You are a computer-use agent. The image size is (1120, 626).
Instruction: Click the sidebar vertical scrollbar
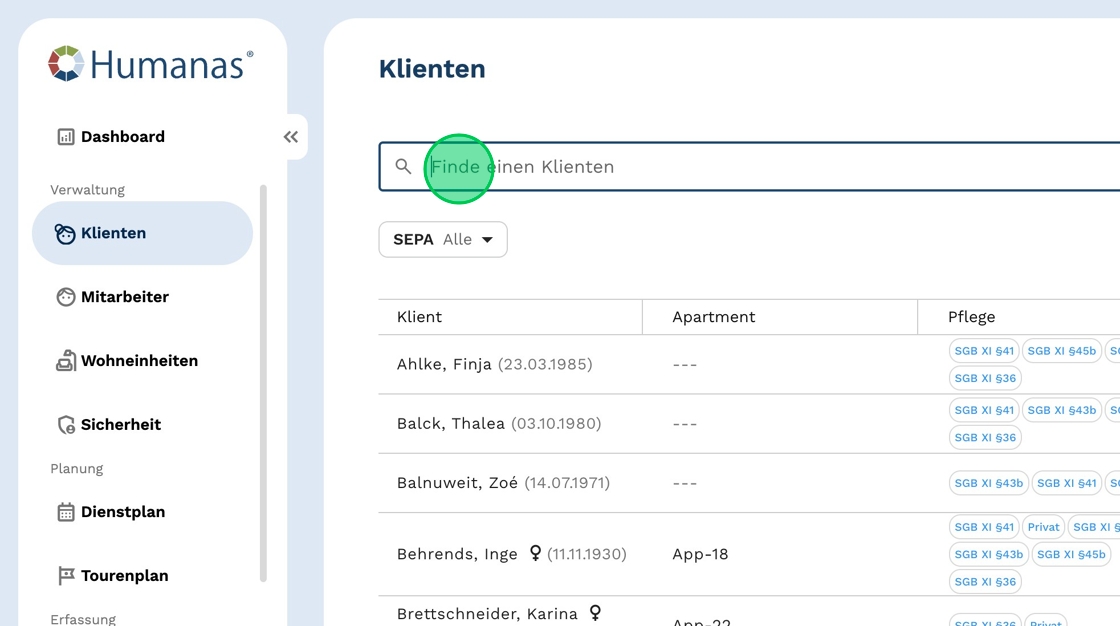(263, 380)
